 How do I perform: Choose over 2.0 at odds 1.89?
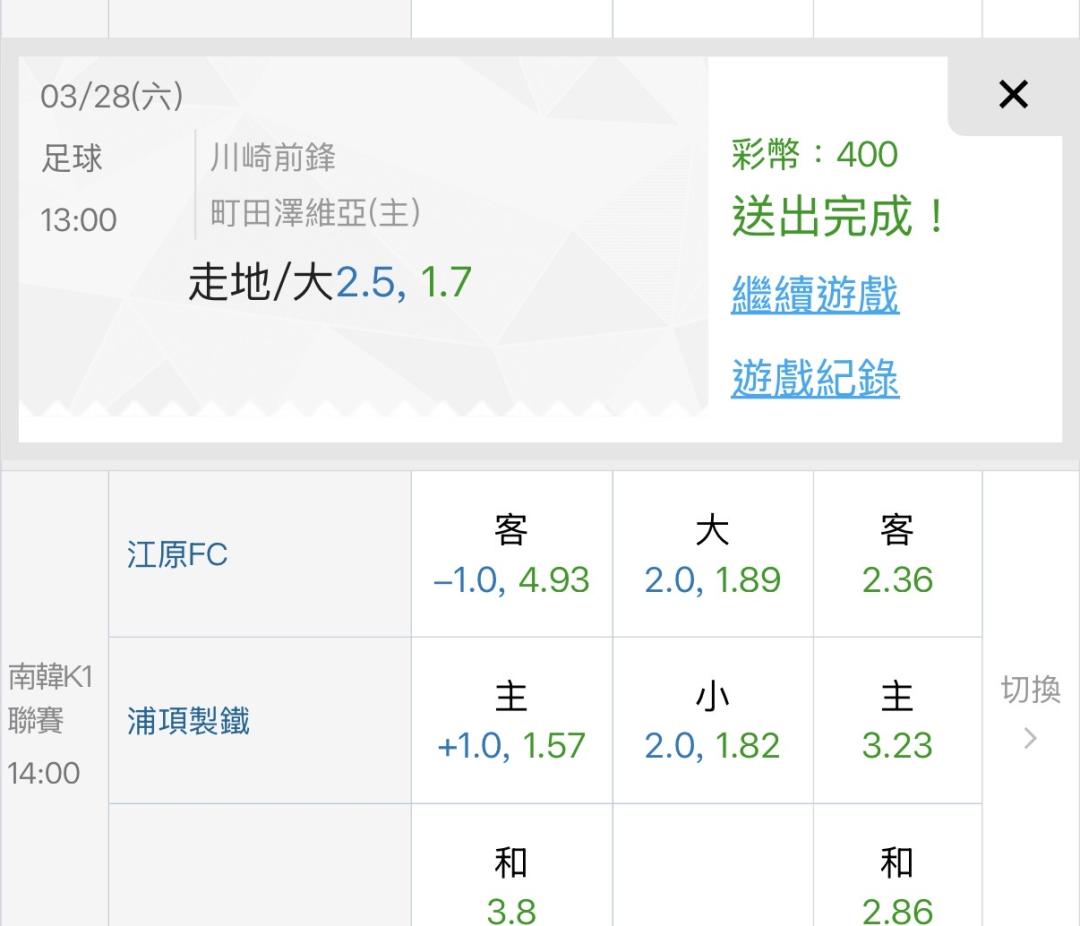point(712,555)
